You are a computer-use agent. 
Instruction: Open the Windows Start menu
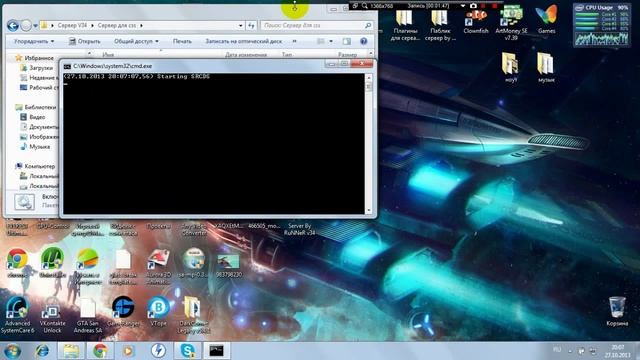[x=12, y=351]
